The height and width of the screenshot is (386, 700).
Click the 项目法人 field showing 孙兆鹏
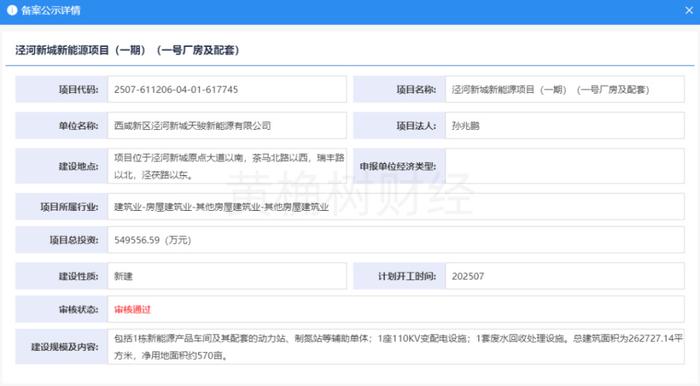coord(565,125)
